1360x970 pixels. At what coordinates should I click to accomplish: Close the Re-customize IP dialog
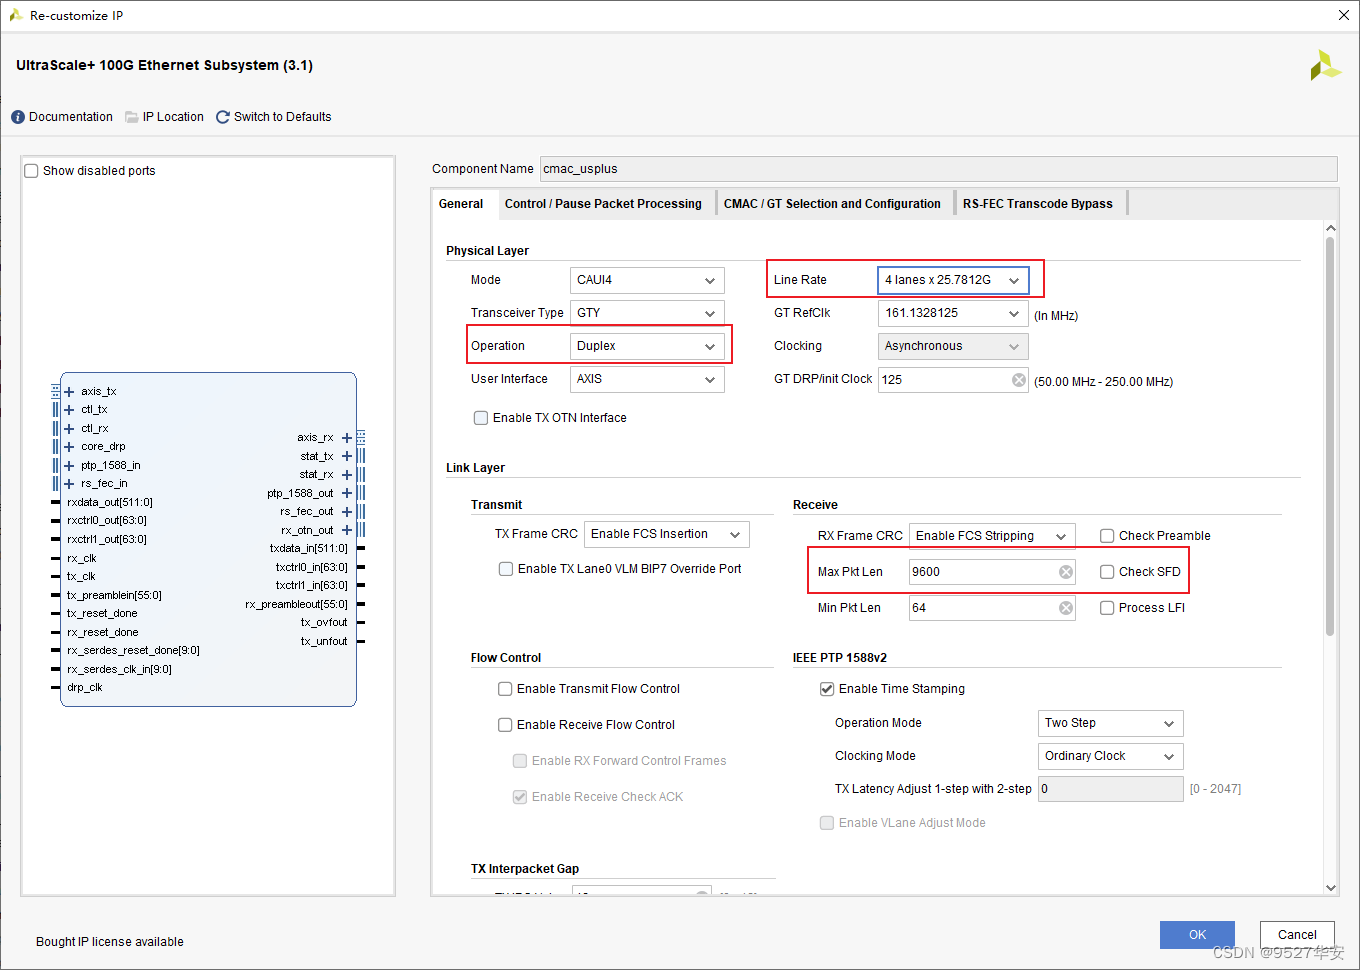[x=1344, y=15]
